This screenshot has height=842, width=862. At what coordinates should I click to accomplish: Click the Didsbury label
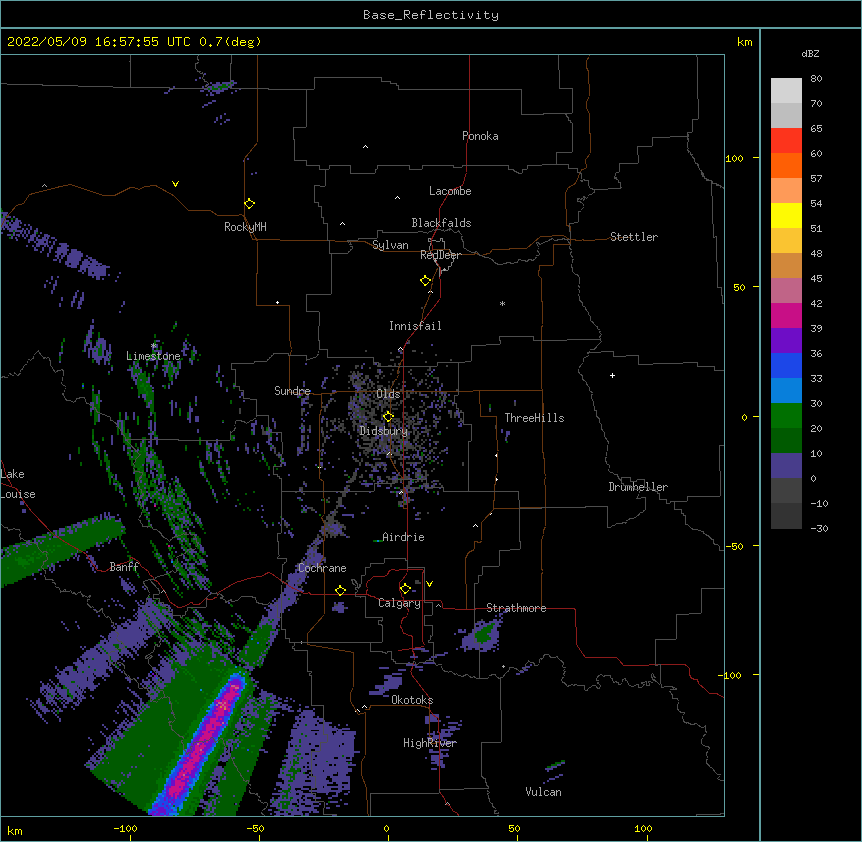(383, 431)
